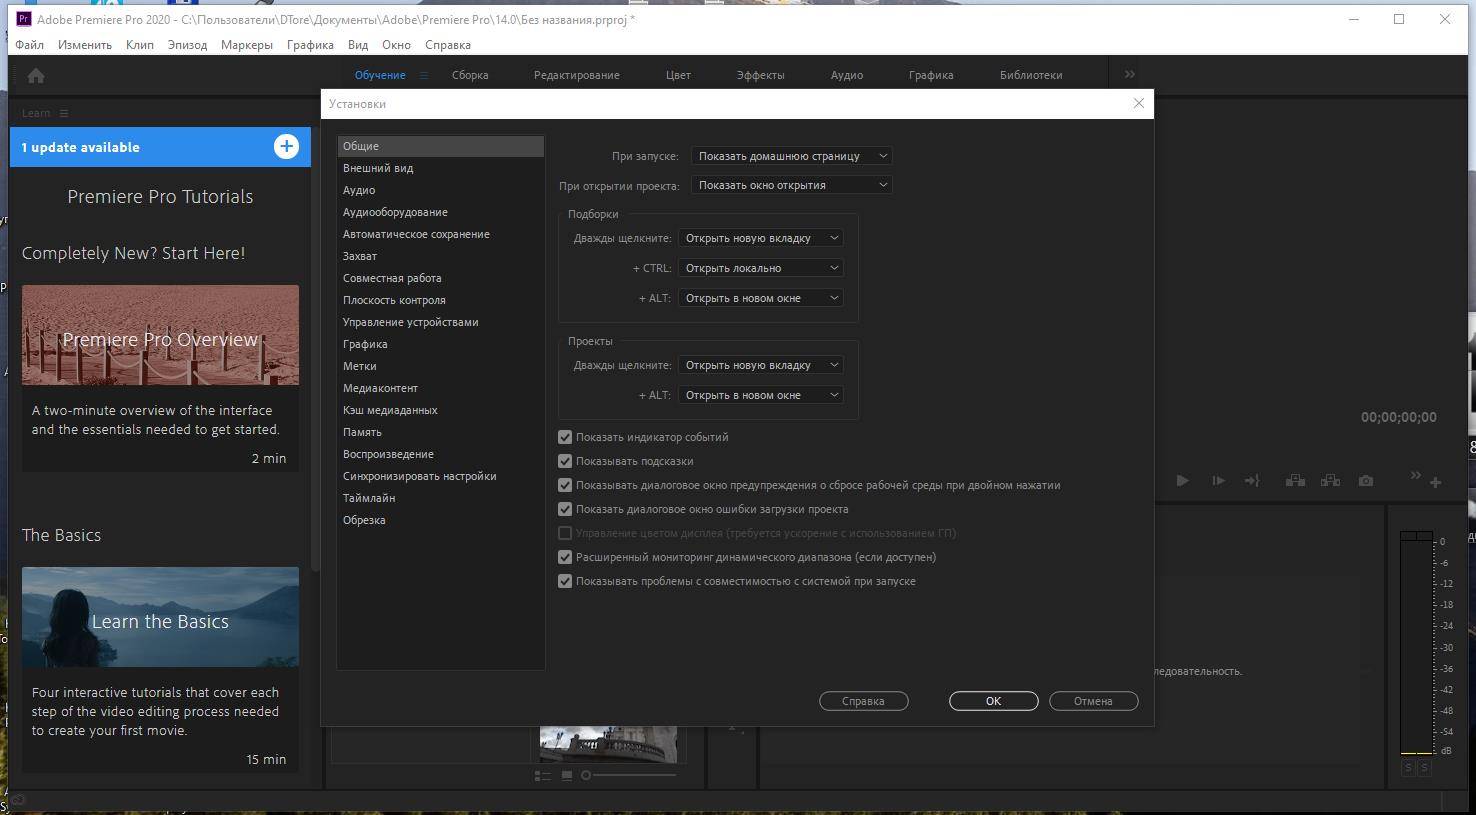1476x815 pixels.
Task: Click the left Solo button under audio meter
Action: (1408, 767)
